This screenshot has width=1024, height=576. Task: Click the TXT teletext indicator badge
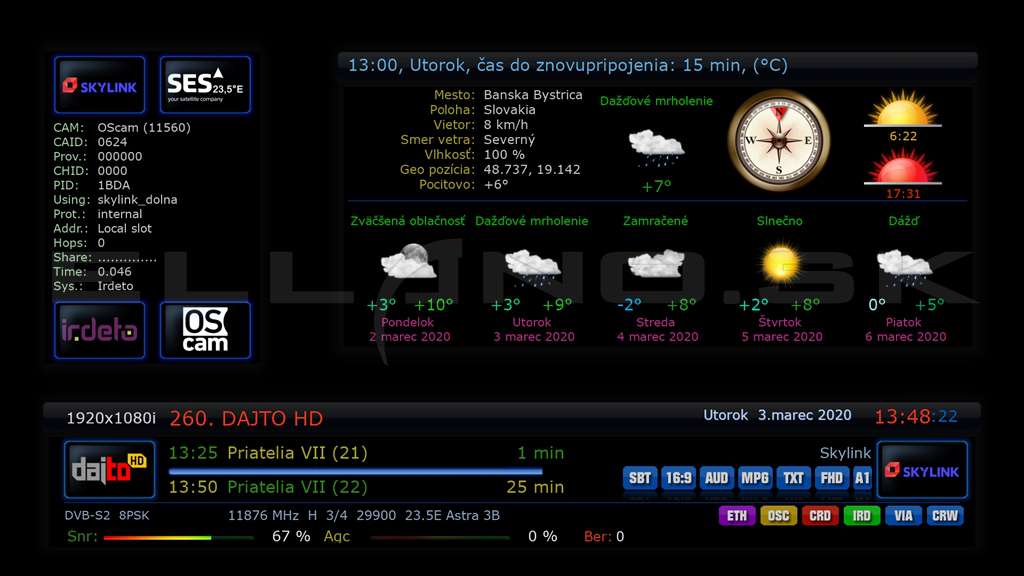tap(793, 478)
